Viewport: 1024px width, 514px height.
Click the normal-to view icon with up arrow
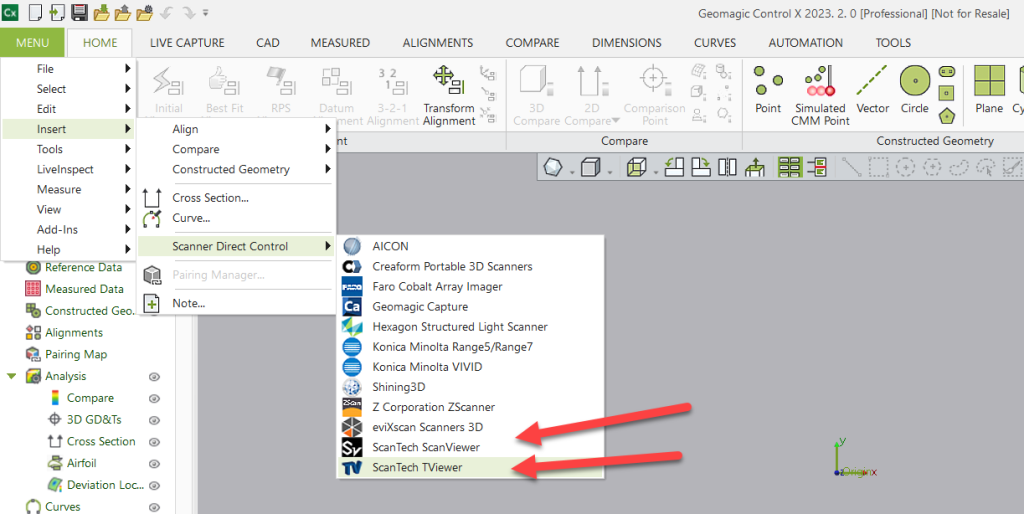tap(755, 168)
